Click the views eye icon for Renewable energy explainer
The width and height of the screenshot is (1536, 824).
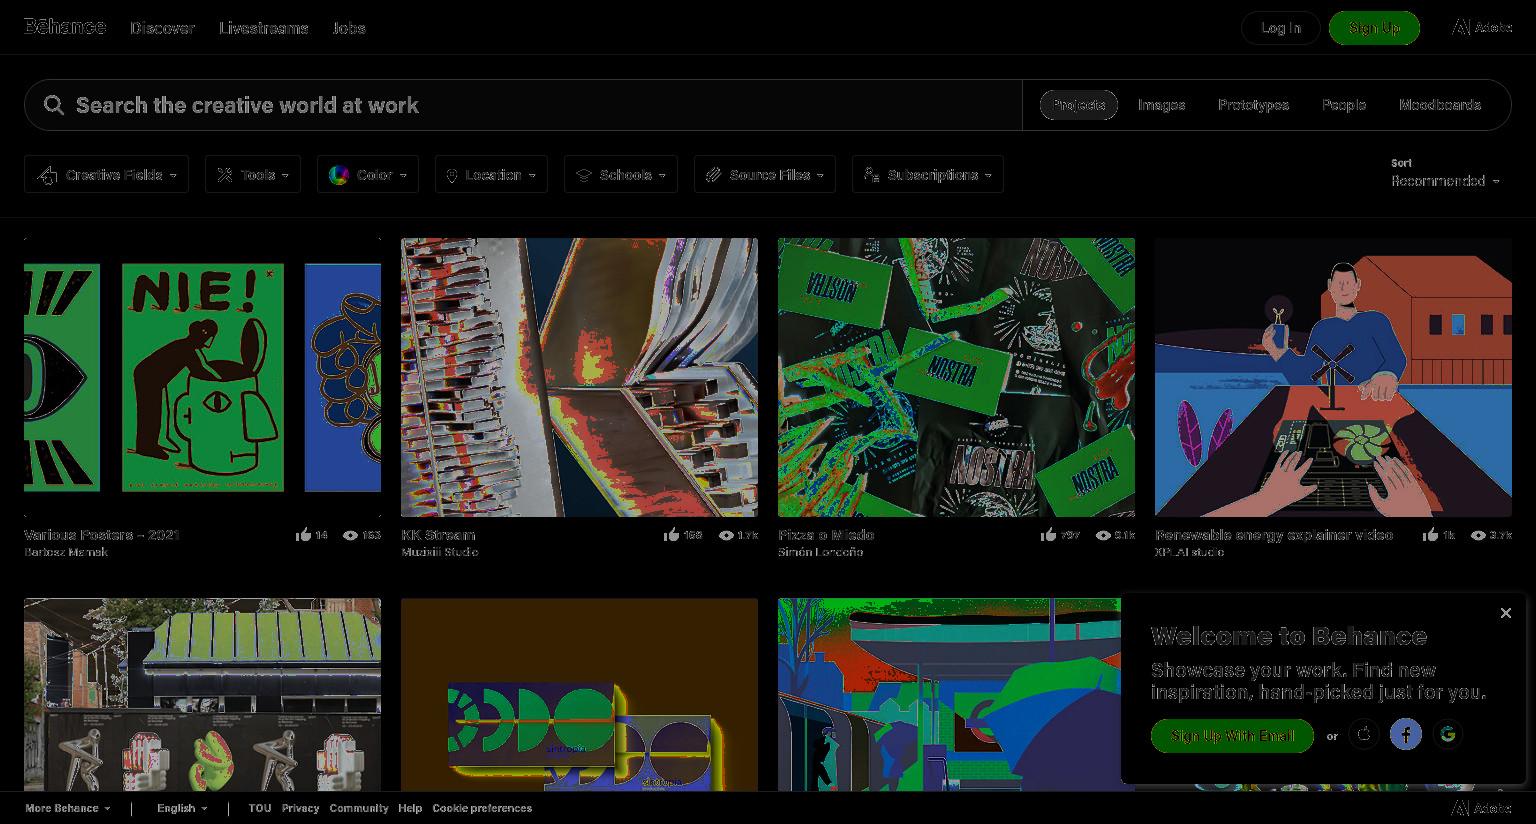coord(1478,535)
